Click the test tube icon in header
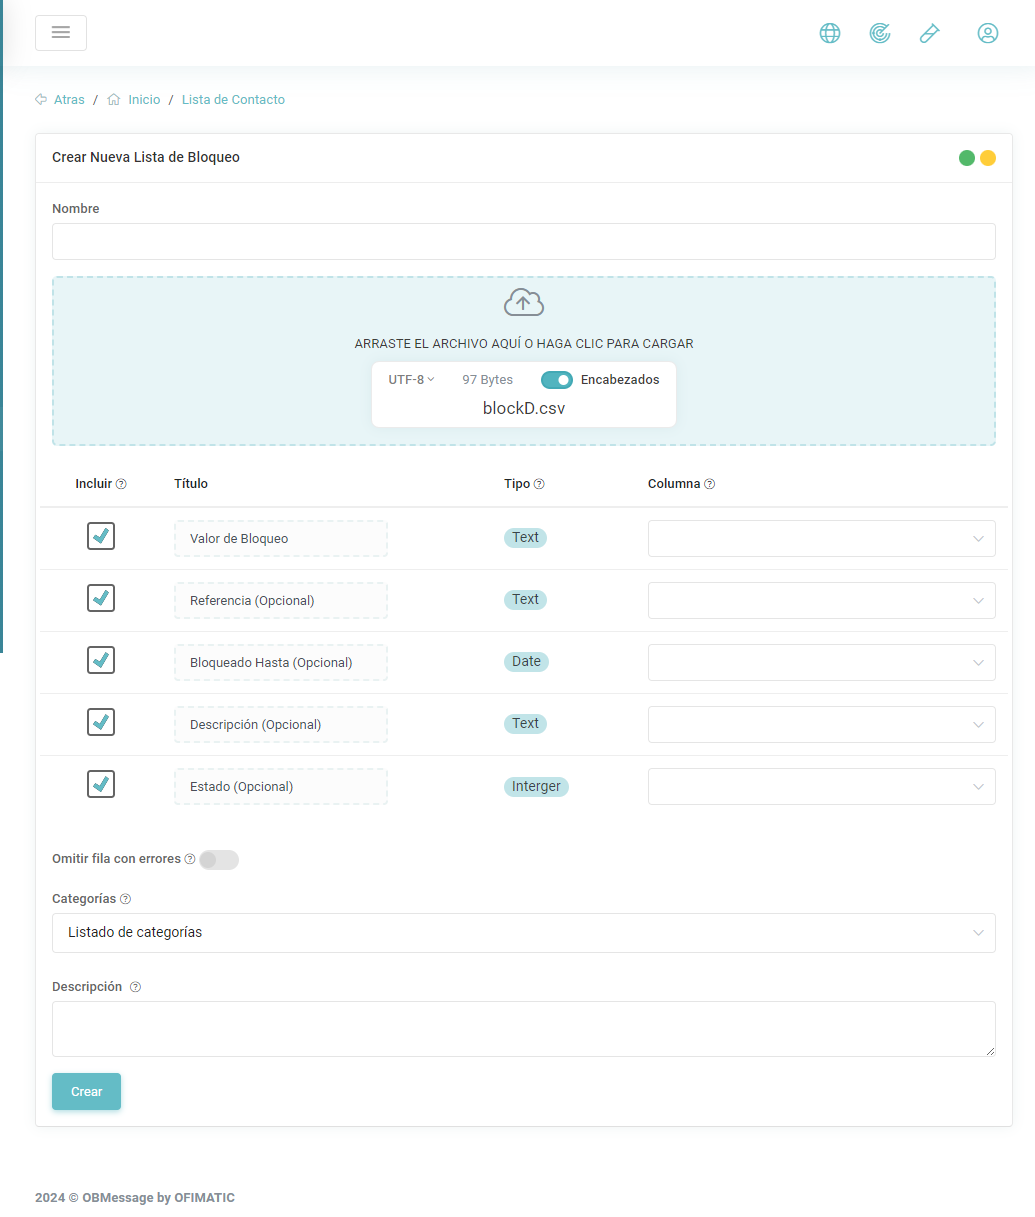This screenshot has height=1217, width=1035. (930, 33)
